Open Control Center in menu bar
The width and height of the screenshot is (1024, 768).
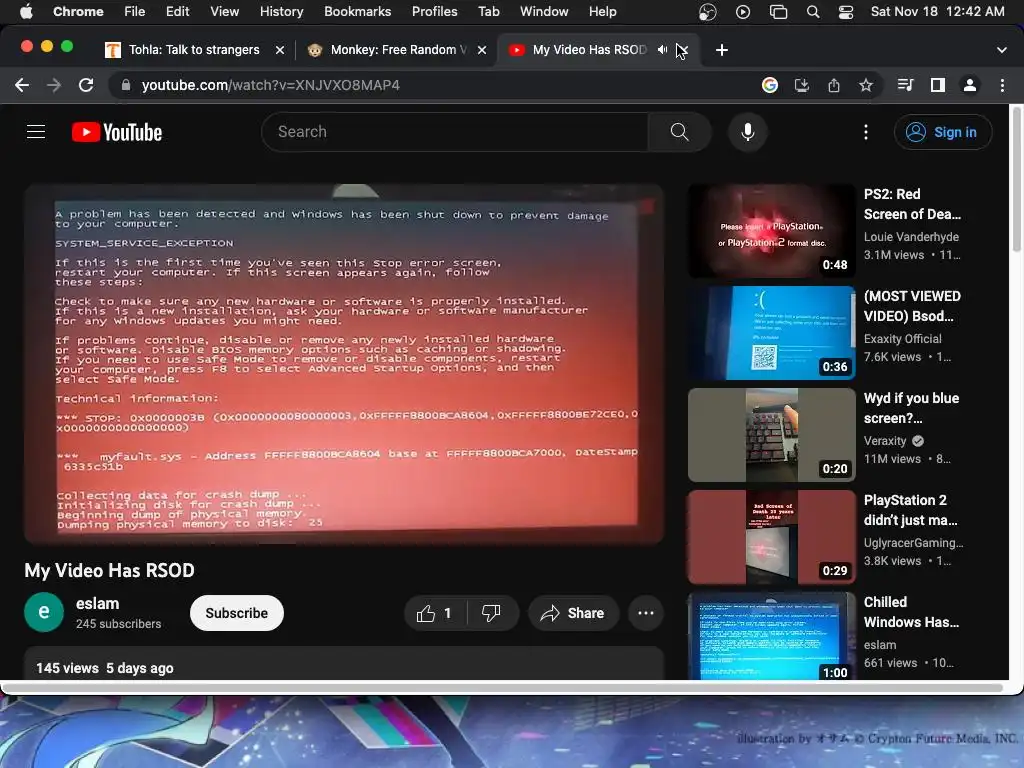tap(846, 12)
